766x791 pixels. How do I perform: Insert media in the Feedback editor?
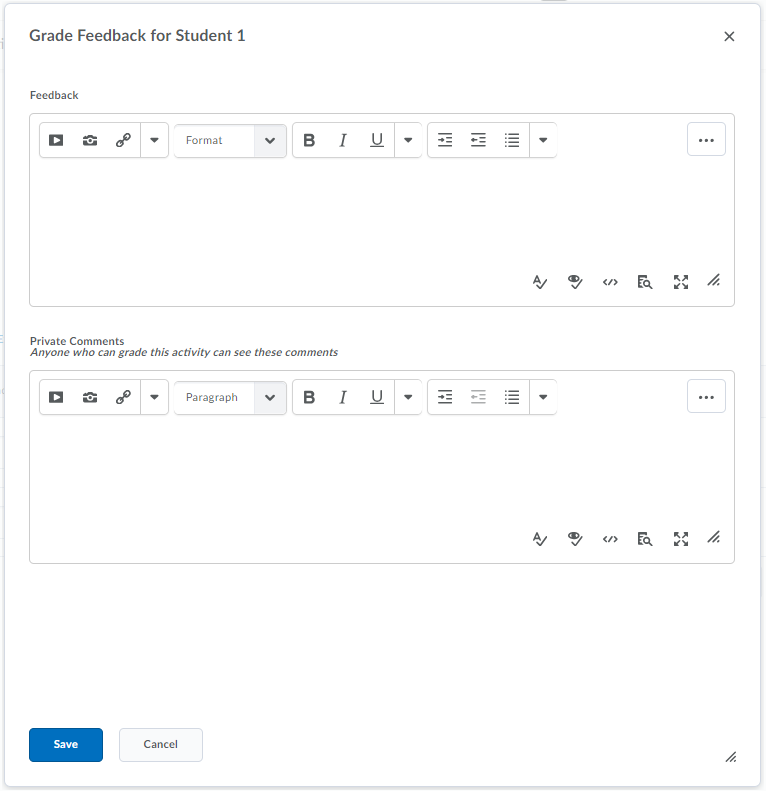coord(56,141)
